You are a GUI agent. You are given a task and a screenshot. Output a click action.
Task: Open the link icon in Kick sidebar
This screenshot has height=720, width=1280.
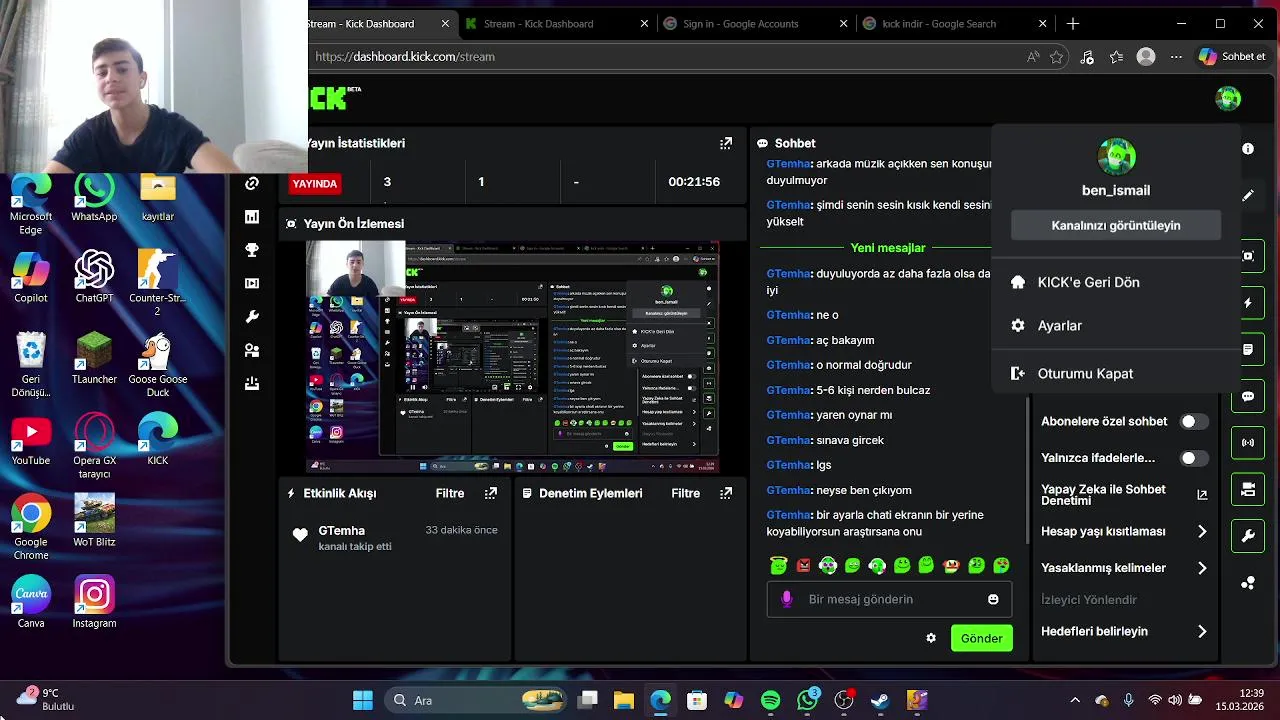point(252,183)
